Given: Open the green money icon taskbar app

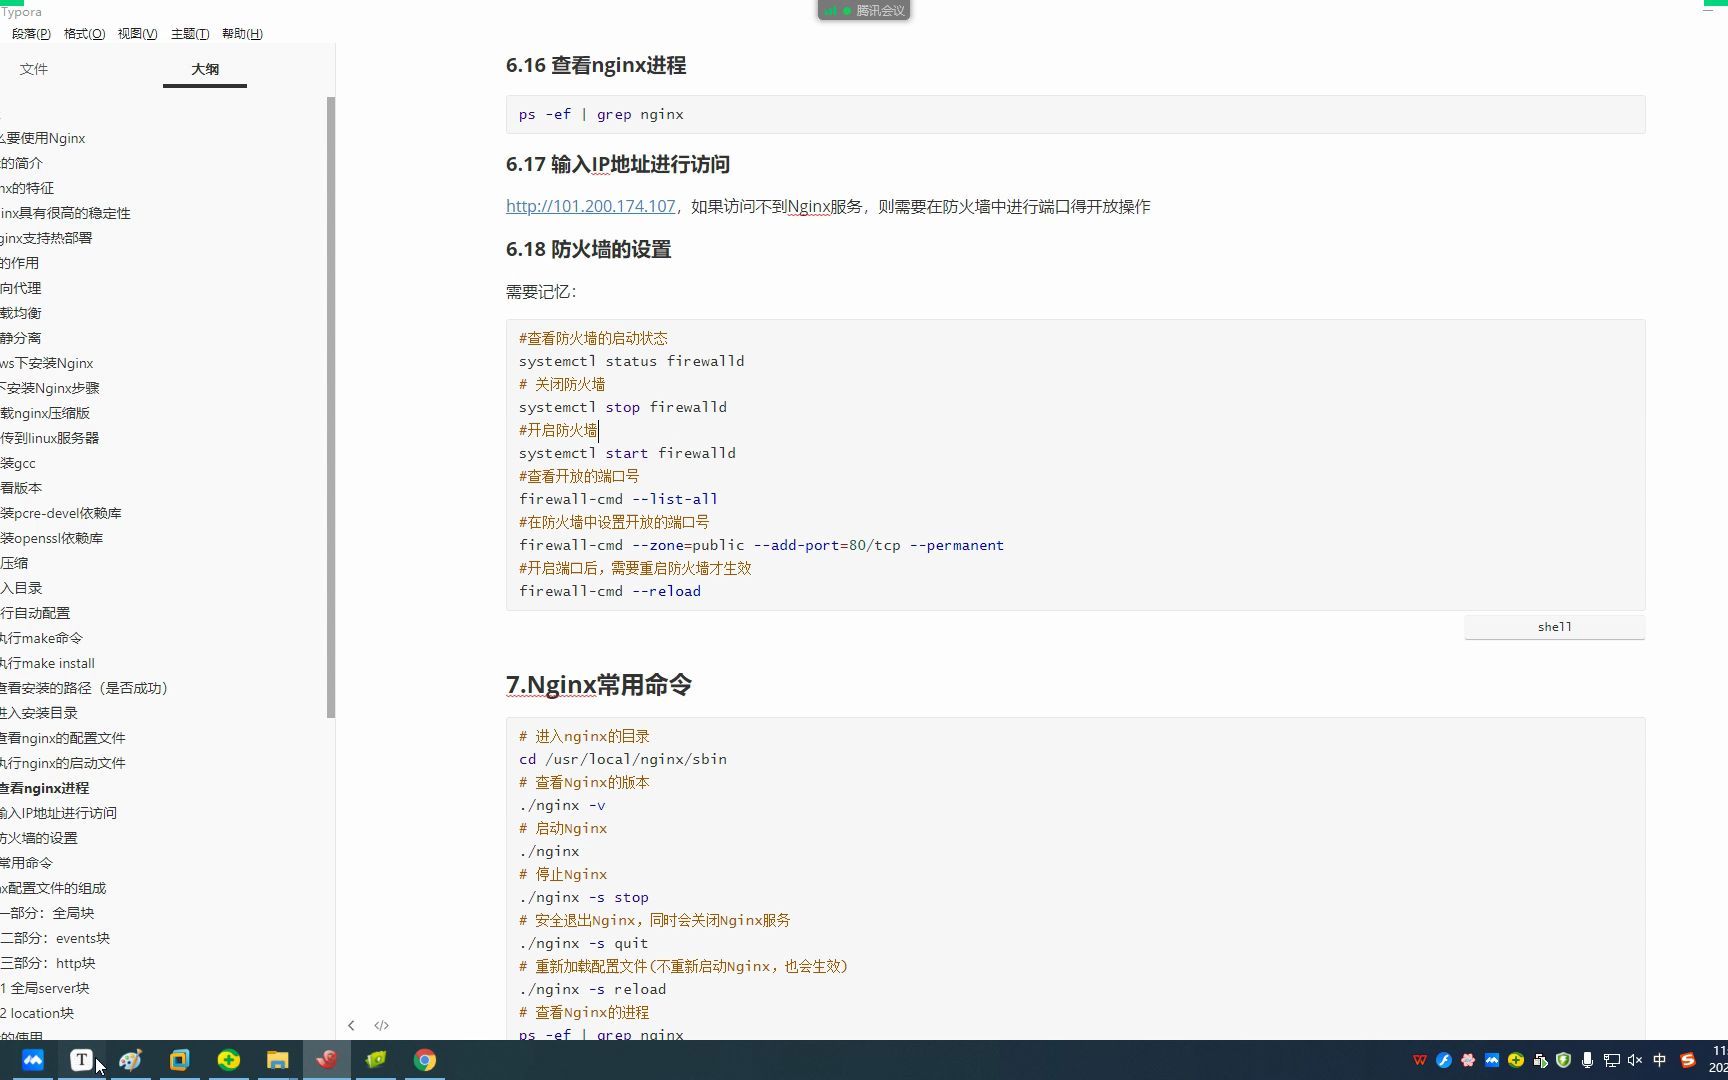Looking at the screenshot, I should coord(376,1060).
